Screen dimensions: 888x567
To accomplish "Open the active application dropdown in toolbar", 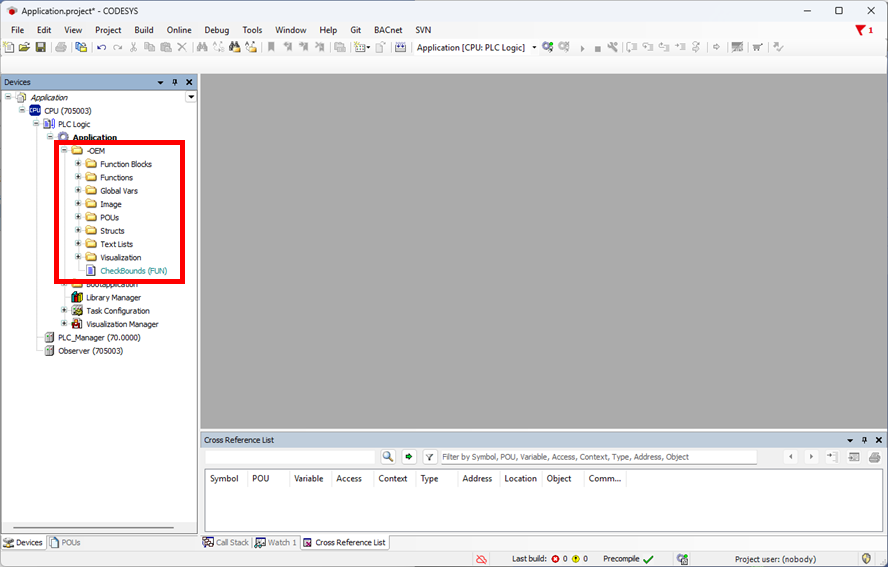I will tap(534, 47).
